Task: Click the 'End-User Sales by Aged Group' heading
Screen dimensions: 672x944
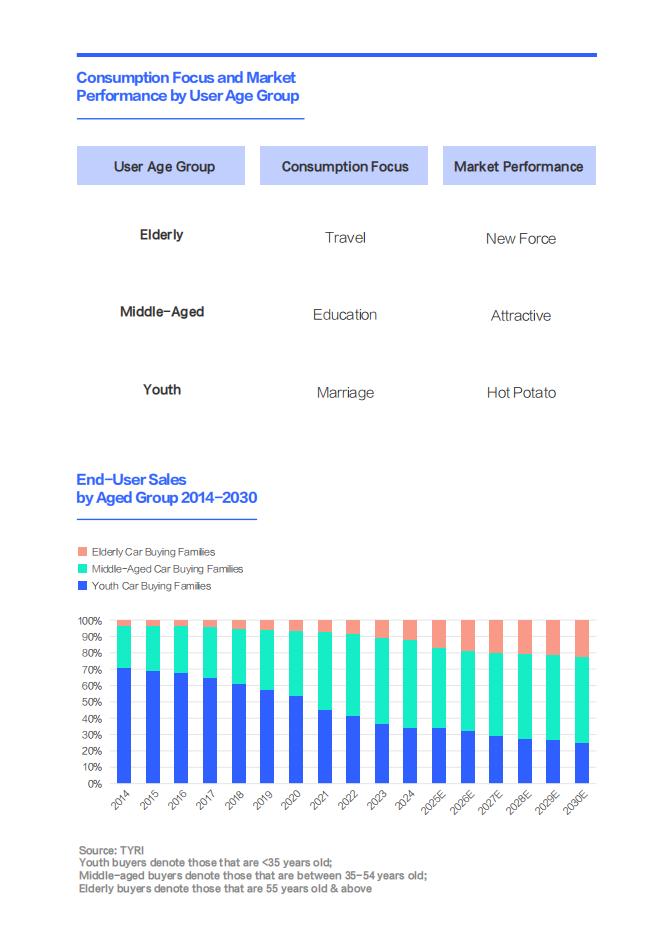Action: coord(167,488)
